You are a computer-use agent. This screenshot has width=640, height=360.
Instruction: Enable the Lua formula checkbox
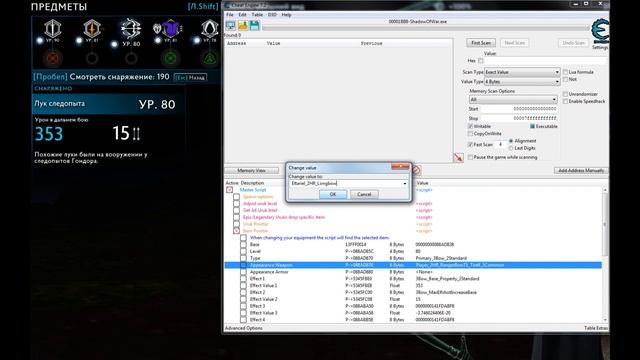click(565, 72)
